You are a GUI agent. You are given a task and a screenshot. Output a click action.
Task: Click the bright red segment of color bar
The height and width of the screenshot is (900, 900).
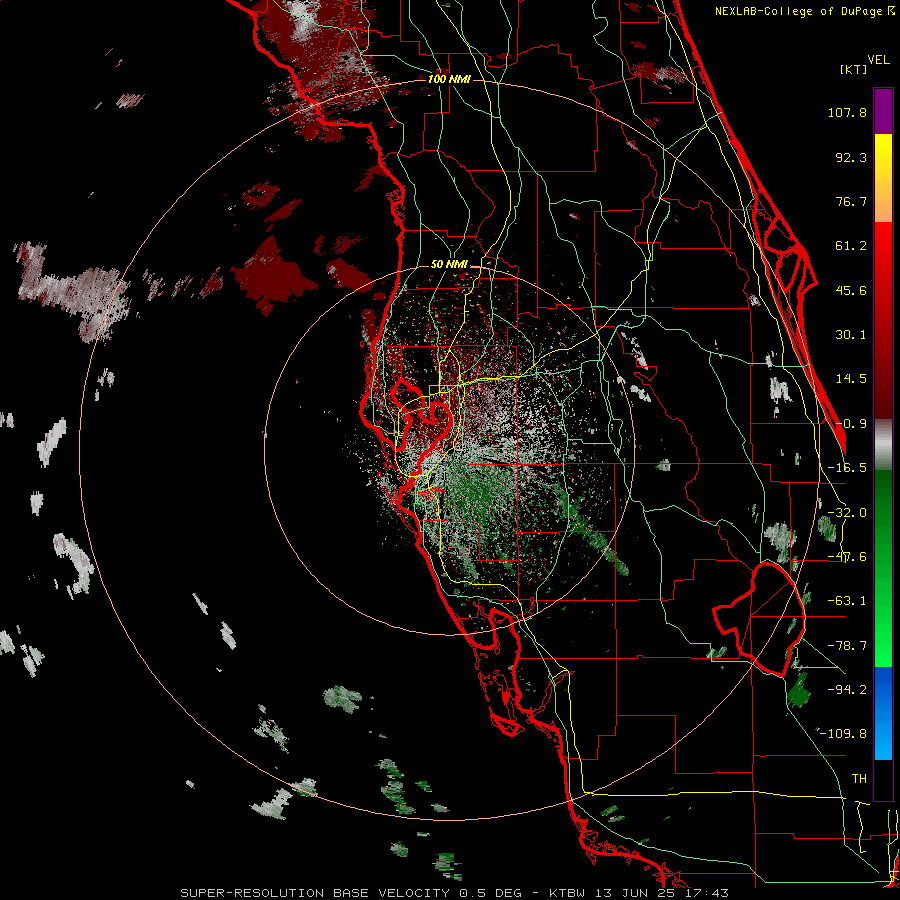coord(883,244)
